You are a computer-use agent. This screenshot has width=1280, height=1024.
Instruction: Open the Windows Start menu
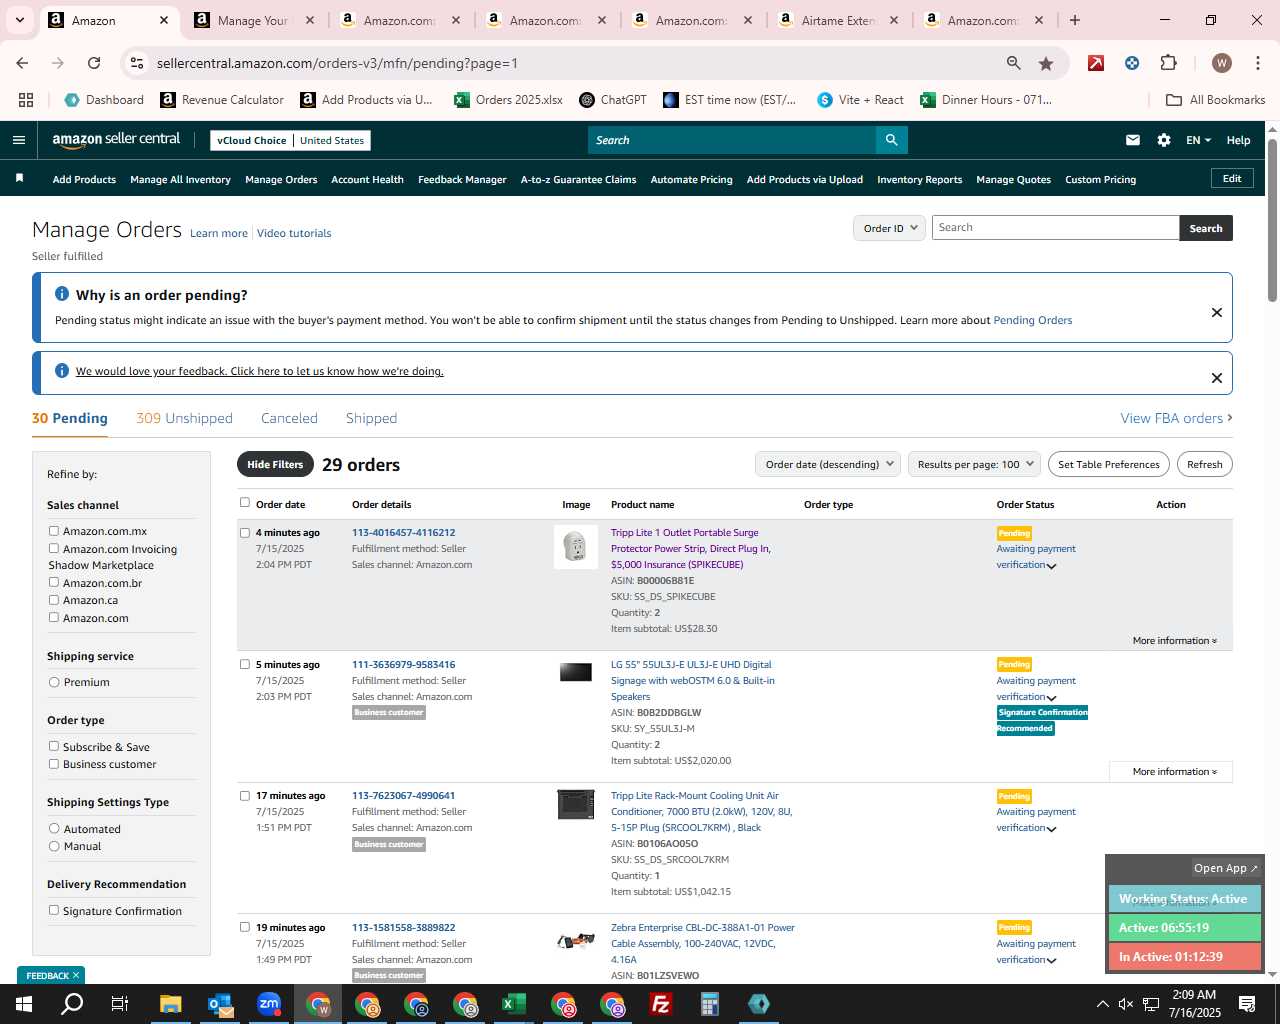point(24,1004)
